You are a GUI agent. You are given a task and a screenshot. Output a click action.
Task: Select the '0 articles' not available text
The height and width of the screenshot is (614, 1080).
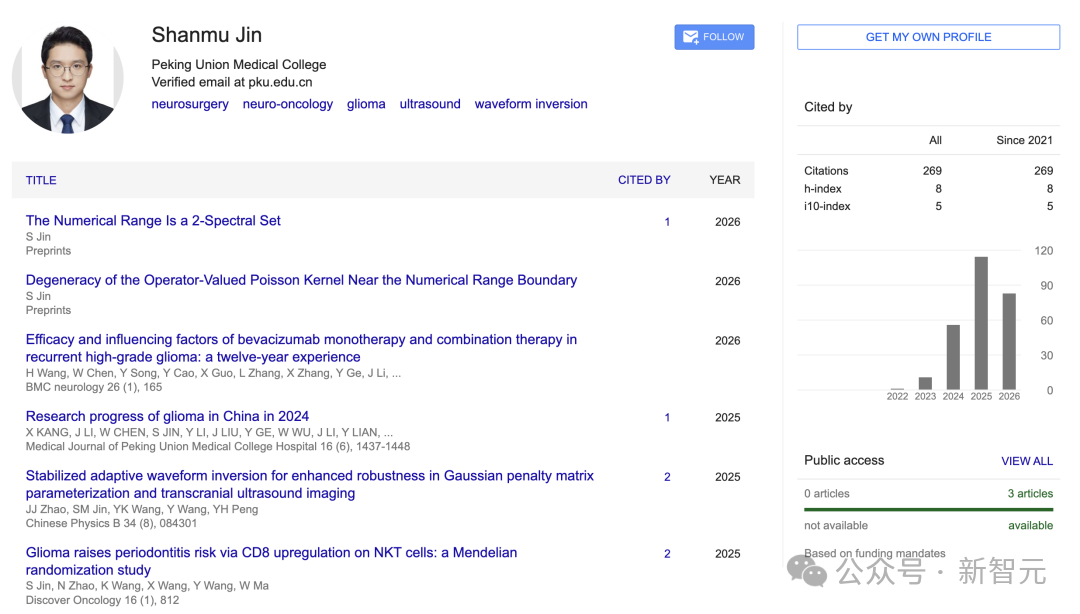827,493
